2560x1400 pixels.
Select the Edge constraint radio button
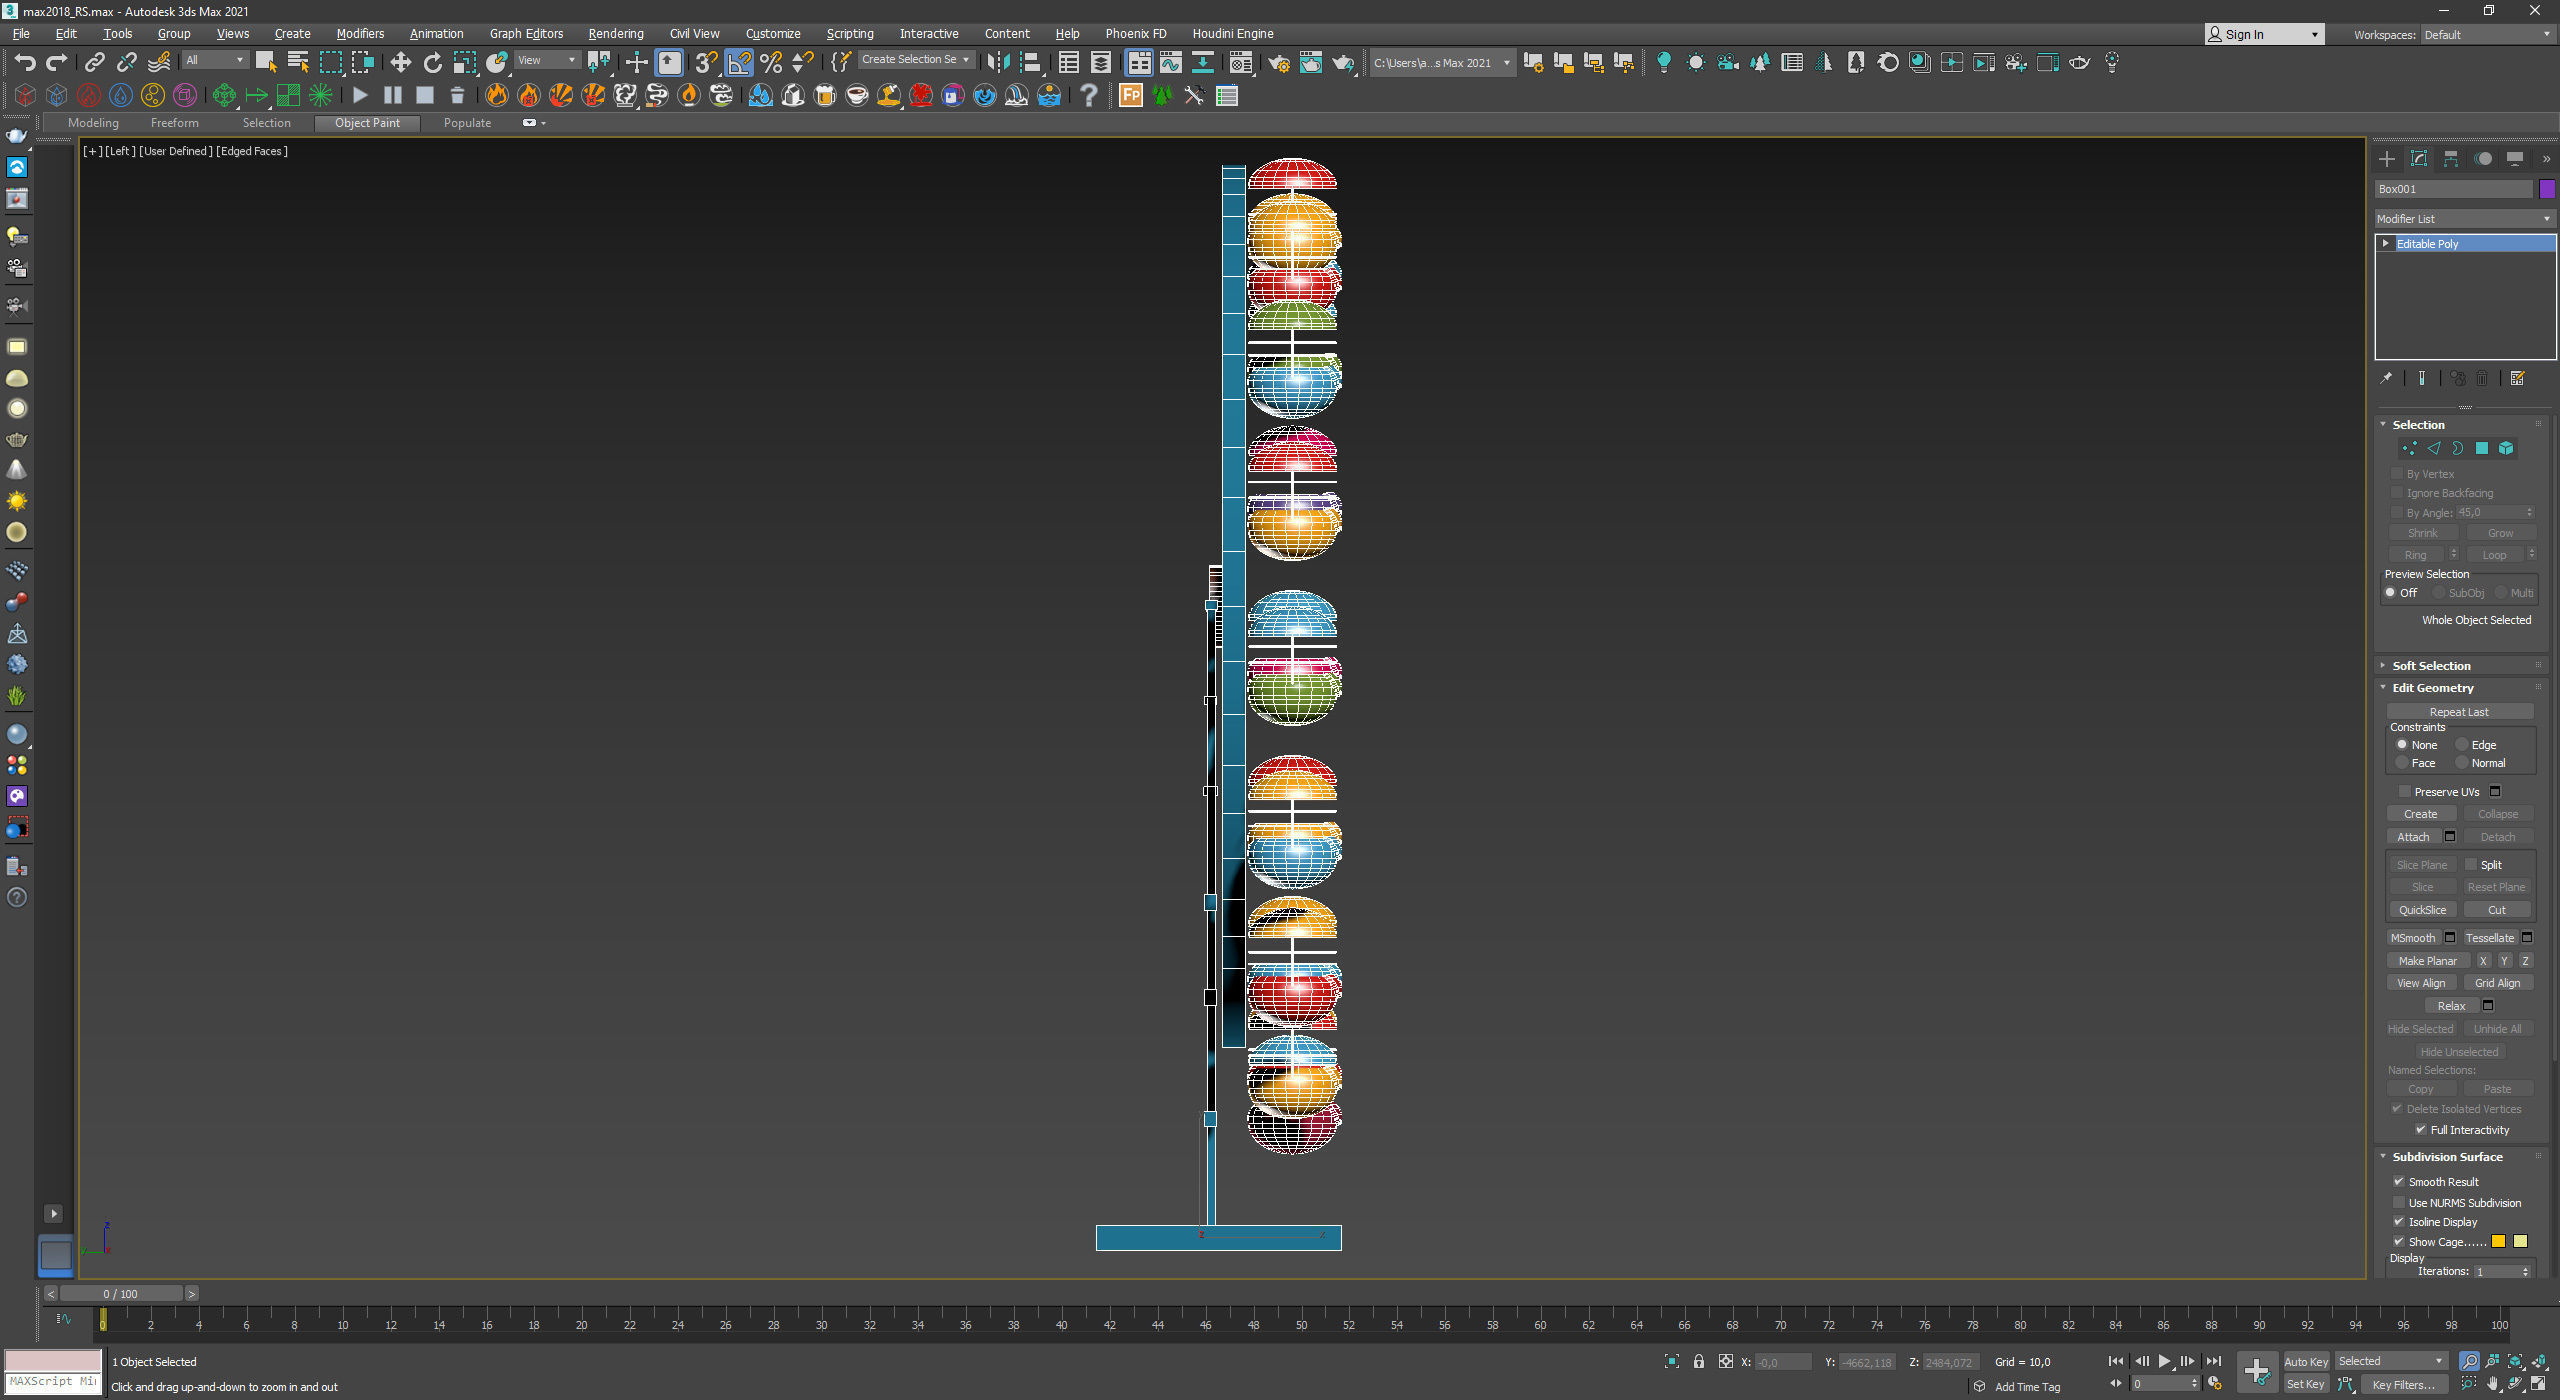(x=2463, y=745)
